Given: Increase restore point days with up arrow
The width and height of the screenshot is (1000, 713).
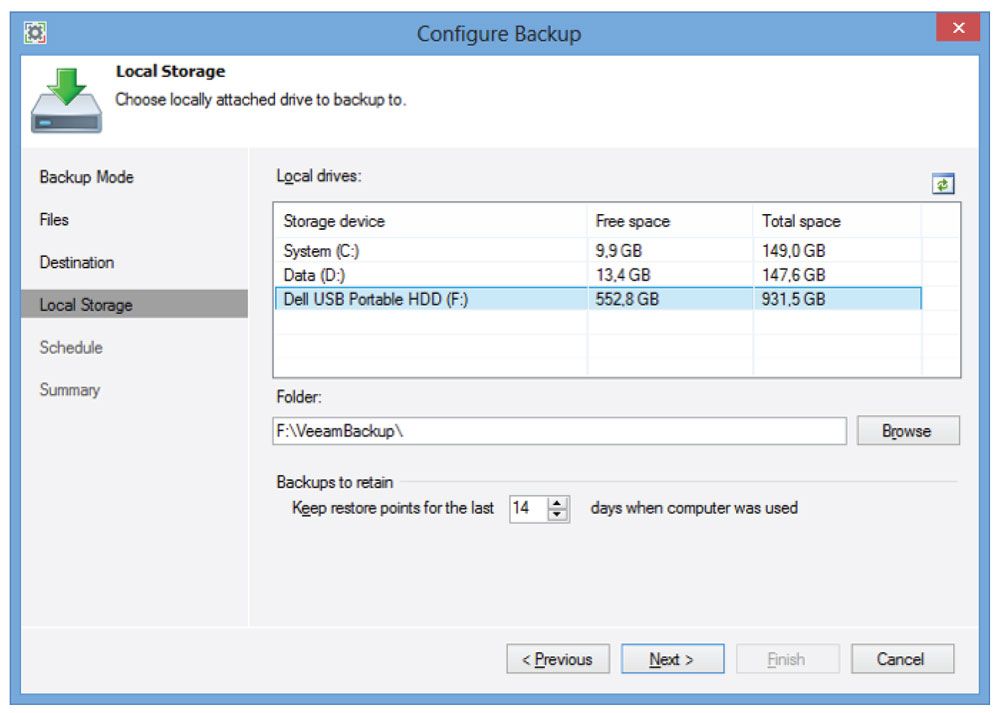Looking at the screenshot, I should tap(558, 502).
